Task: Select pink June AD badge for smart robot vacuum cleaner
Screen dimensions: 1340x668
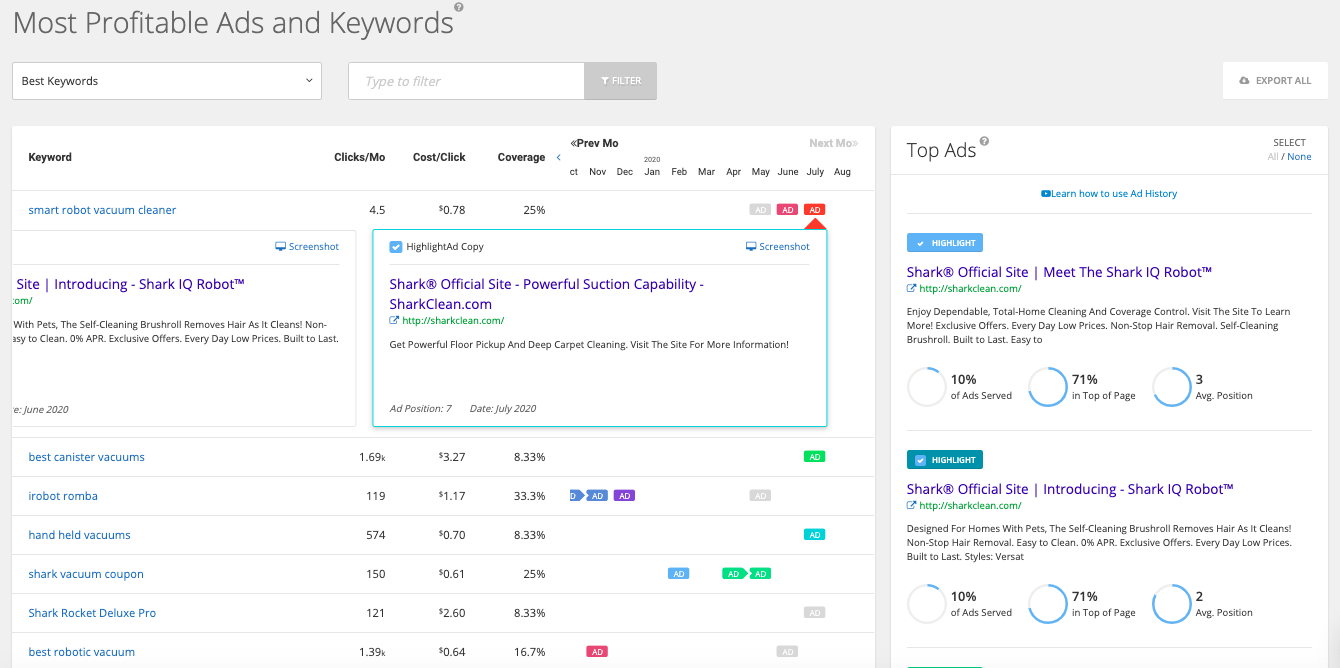Action: point(788,210)
